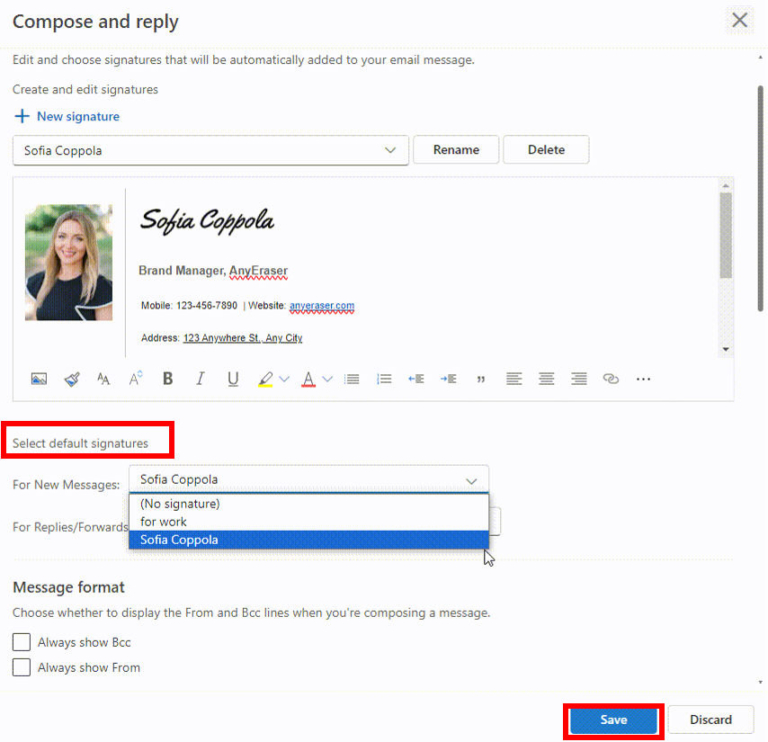Close the Compose and reply panel
The image size is (768, 742).
tap(740, 20)
